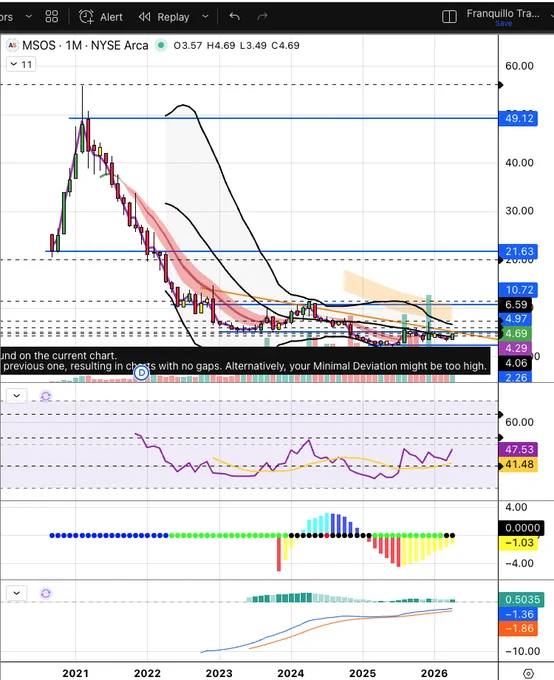The image size is (554, 680).
Task: Click the blue D dividend marker
Action: pos(141,373)
